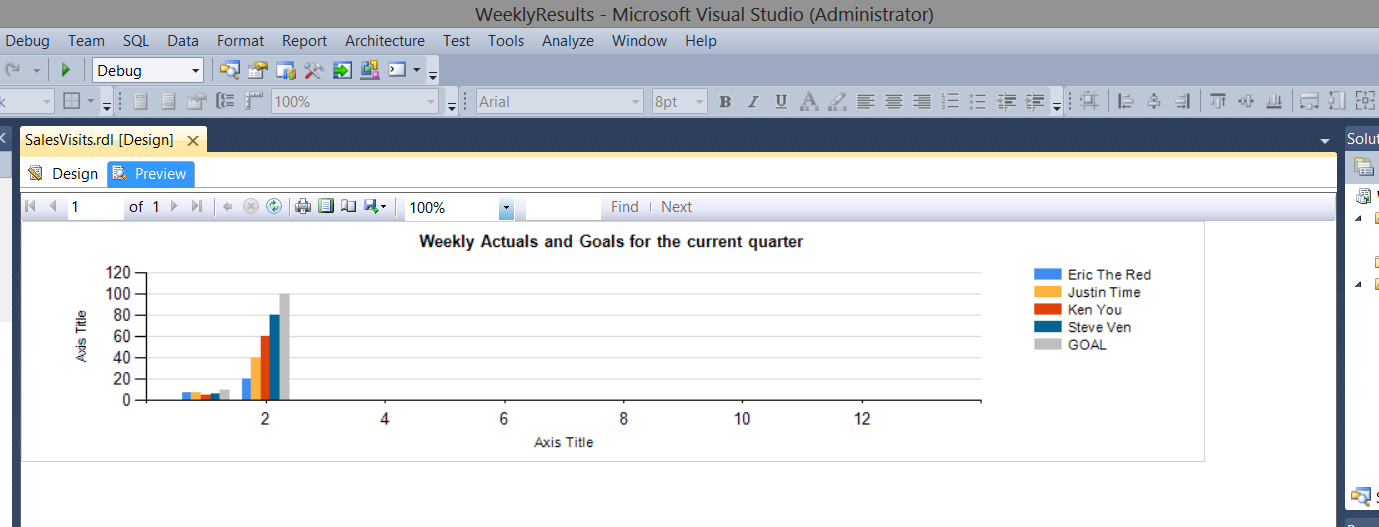Viewport: 1379px width, 527px height.
Task: Switch to the Design tab
Action: click(64, 174)
